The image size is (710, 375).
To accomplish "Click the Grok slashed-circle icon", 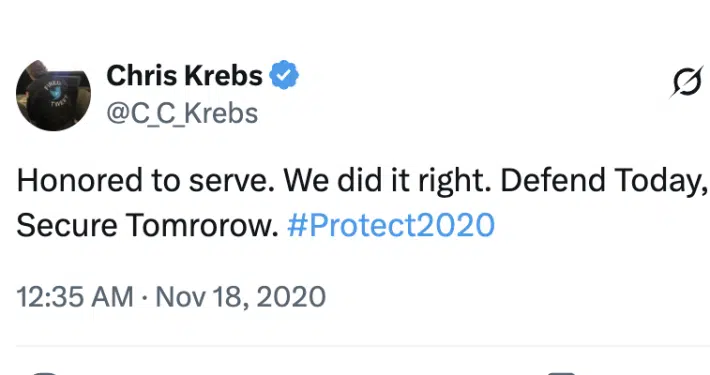I will 686,82.
